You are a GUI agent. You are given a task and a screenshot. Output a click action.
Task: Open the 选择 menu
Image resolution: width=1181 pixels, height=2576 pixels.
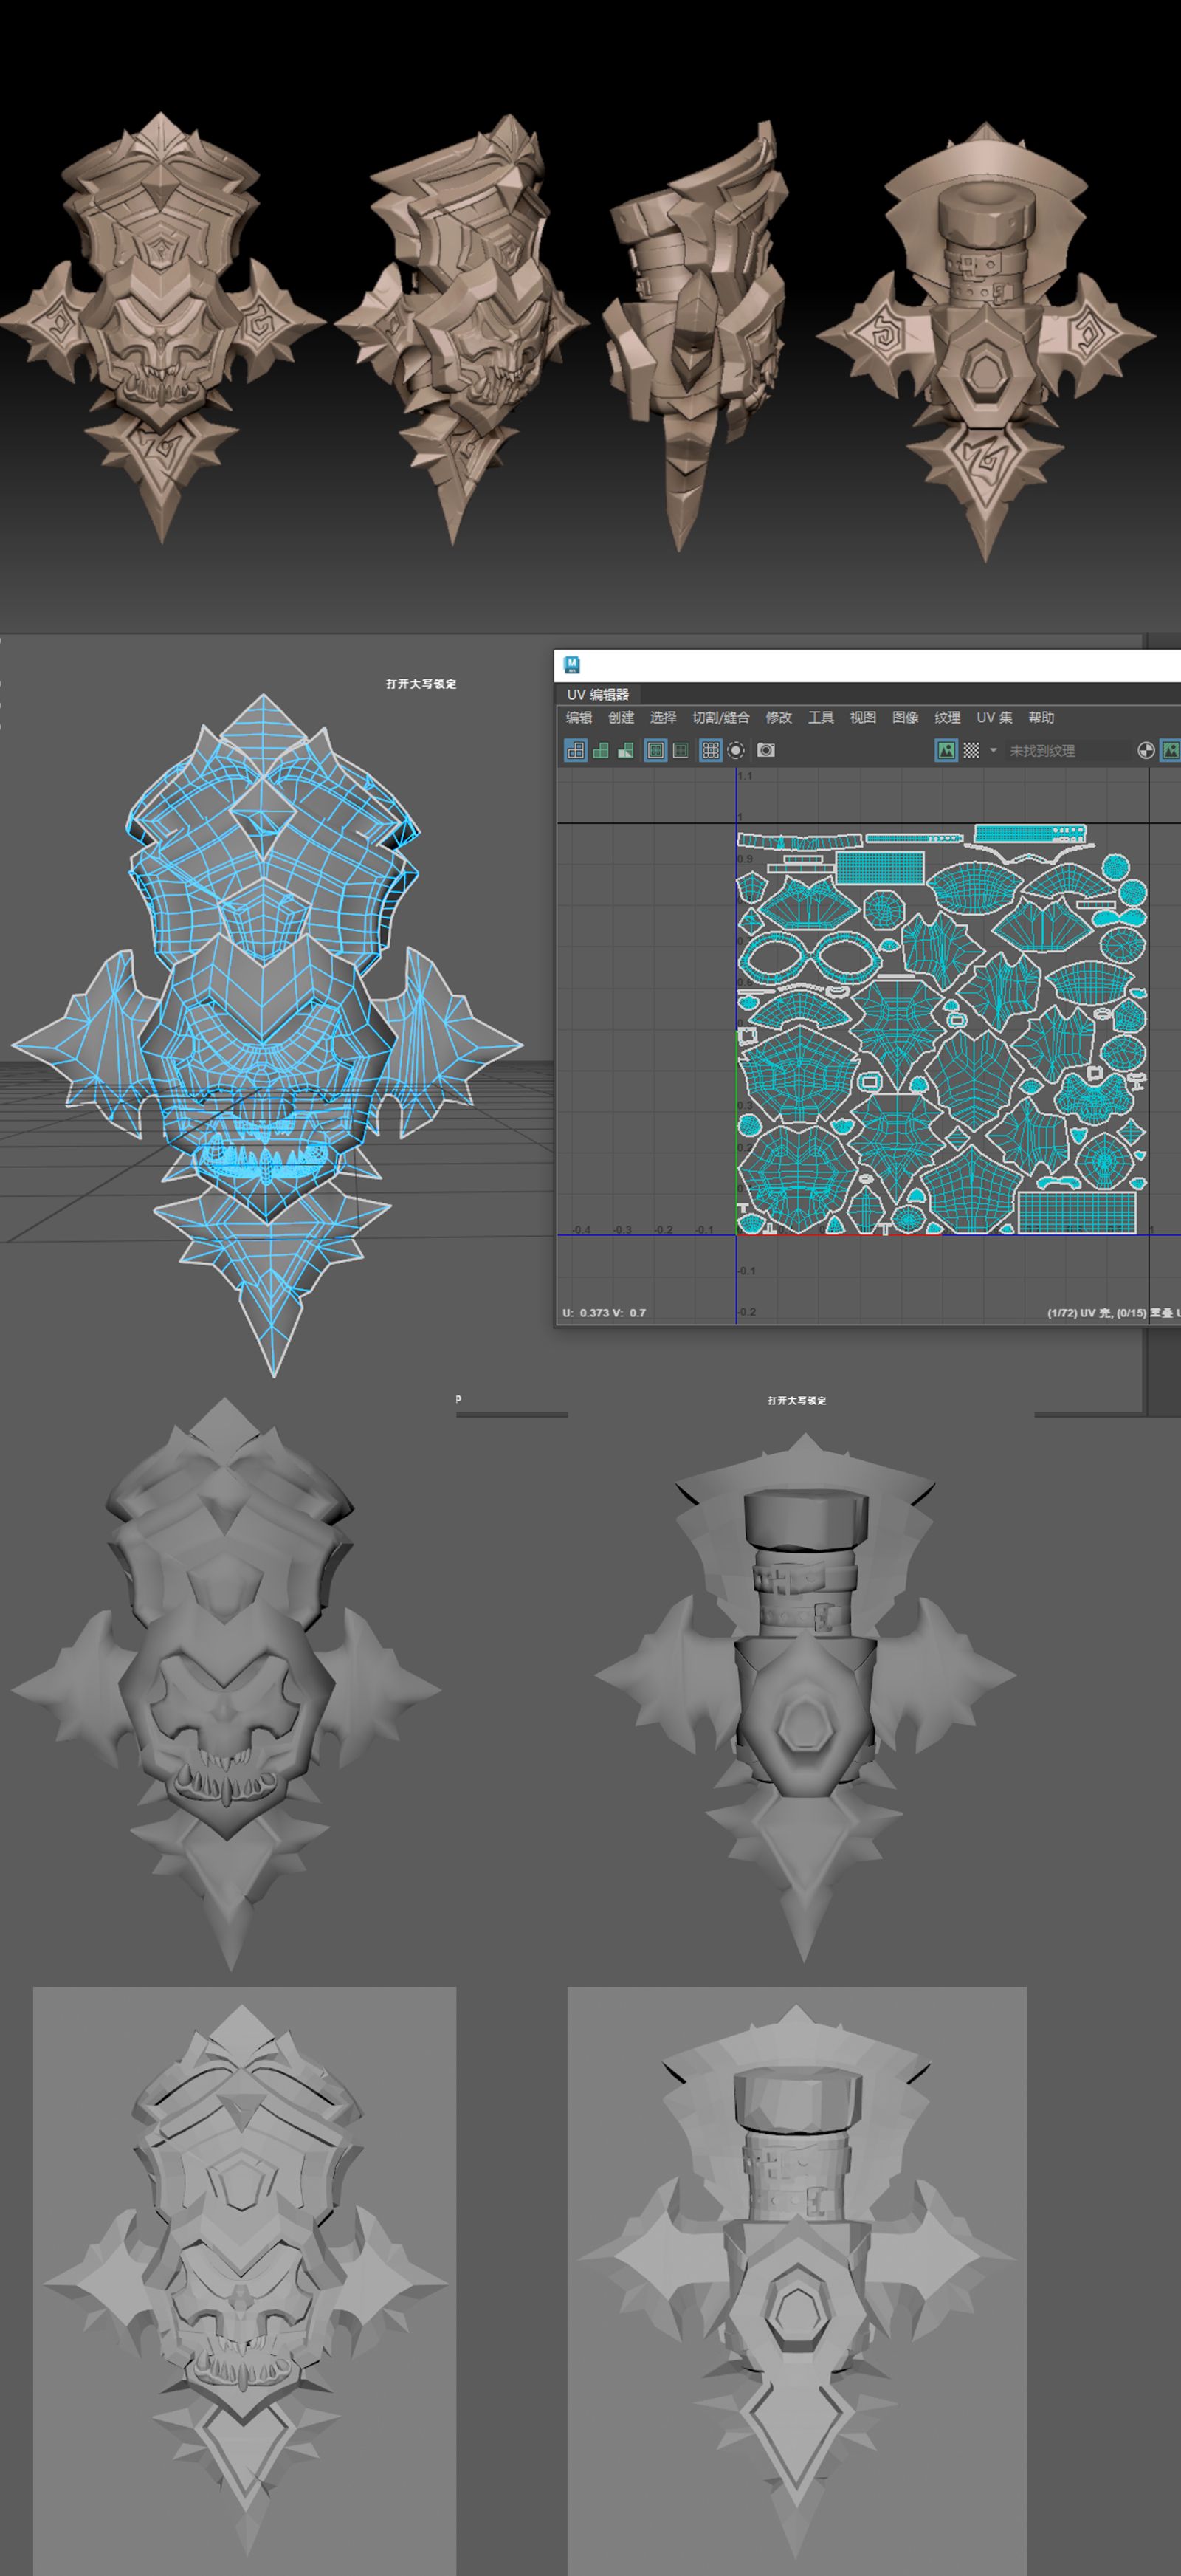(663, 718)
